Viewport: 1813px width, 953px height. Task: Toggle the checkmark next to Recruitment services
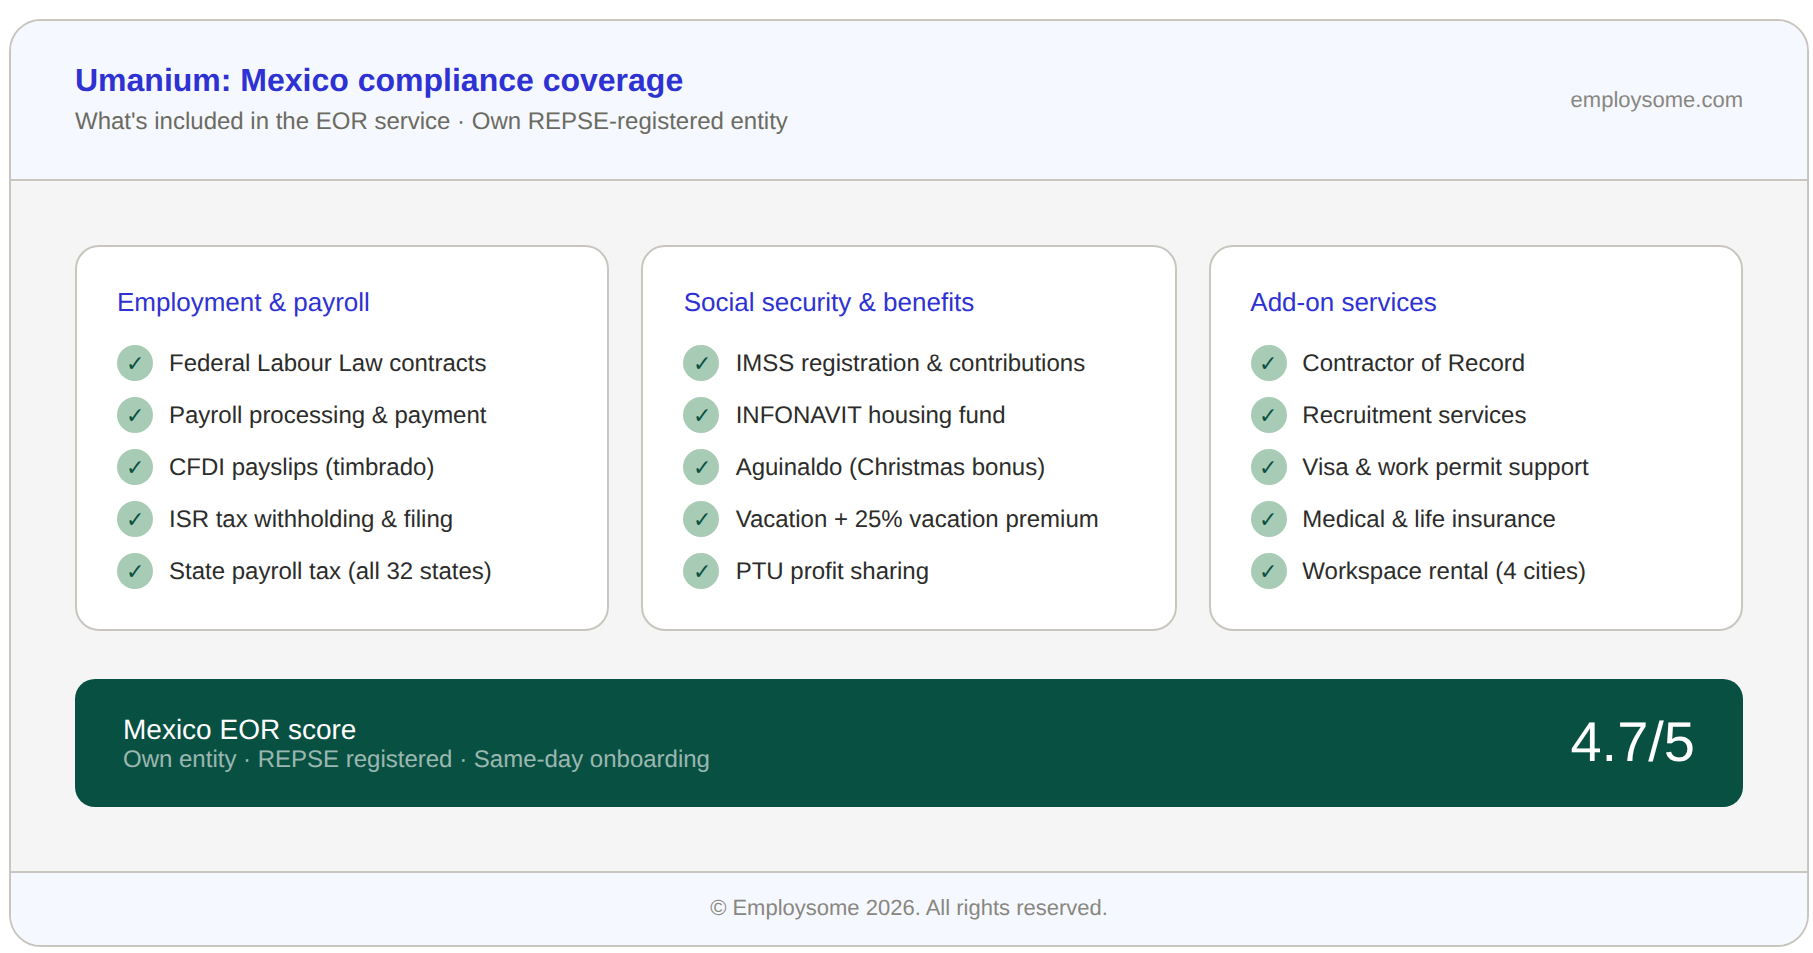[x=1268, y=415]
